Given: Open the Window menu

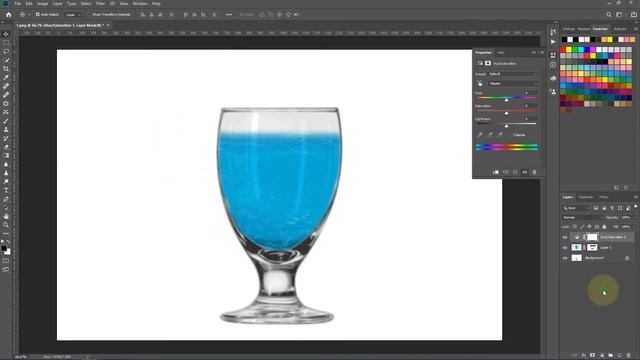Looking at the screenshot, I should (140, 4).
